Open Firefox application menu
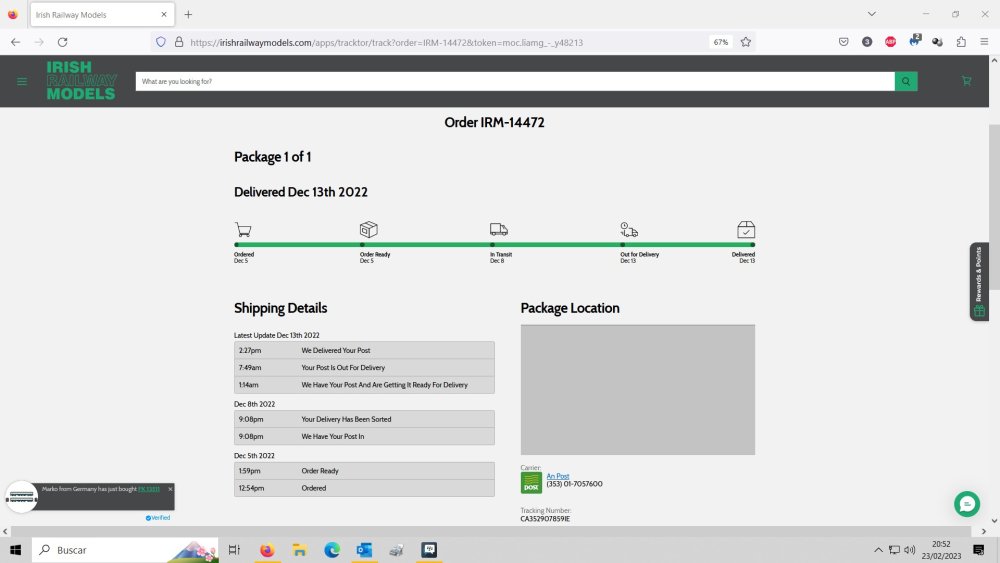This screenshot has width=1000, height=563. tap(984, 42)
